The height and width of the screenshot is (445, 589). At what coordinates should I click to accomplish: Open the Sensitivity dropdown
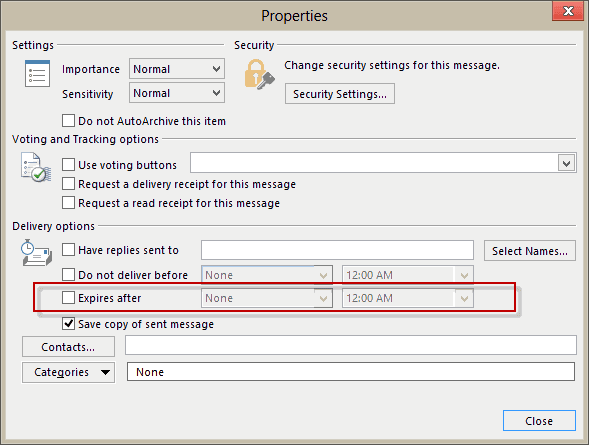point(177,93)
